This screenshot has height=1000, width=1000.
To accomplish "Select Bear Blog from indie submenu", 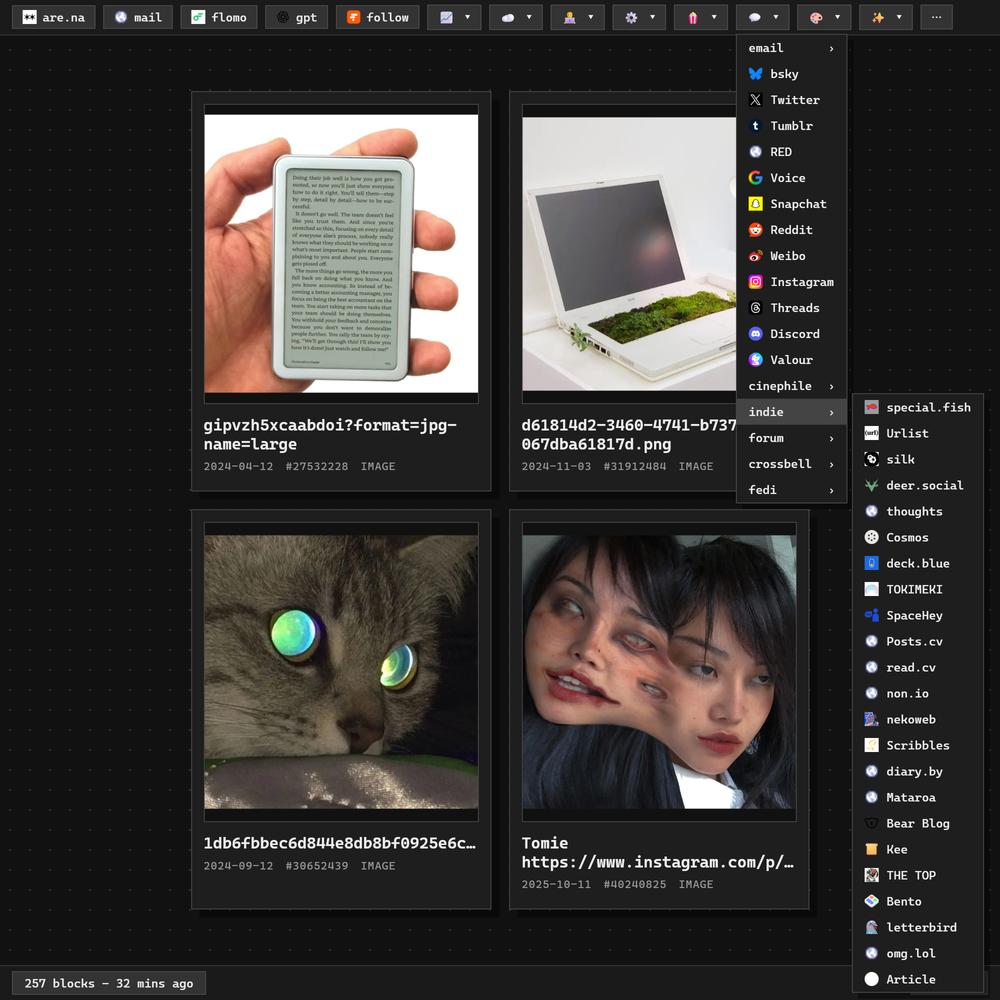I will [917, 823].
